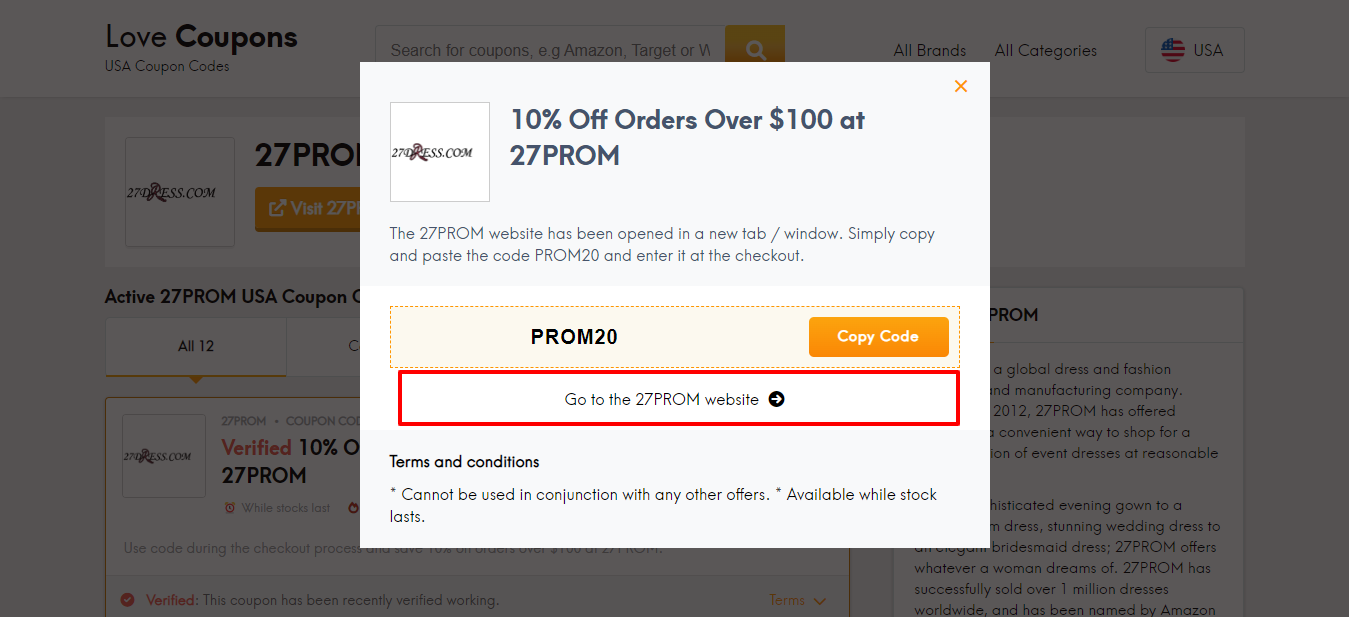Open the USA country selector
1349x617 pixels.
1194,50
